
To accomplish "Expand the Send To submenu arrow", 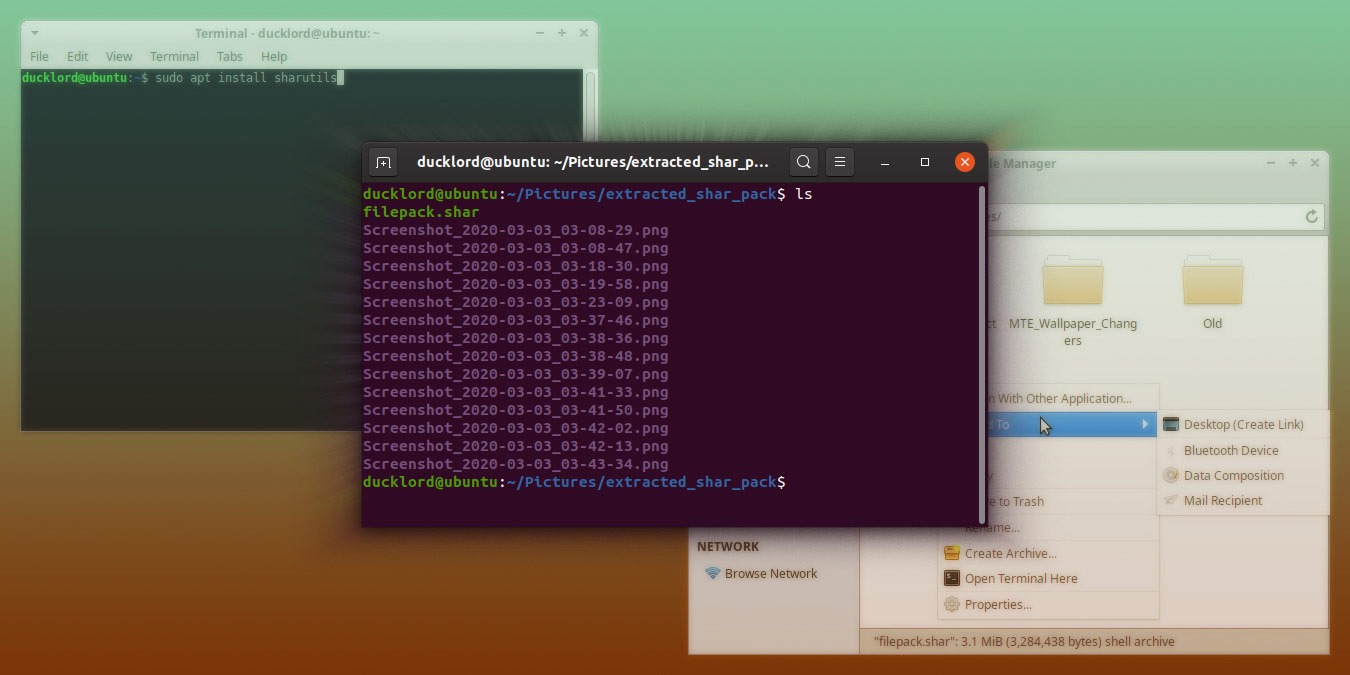I will (1146, 424).
